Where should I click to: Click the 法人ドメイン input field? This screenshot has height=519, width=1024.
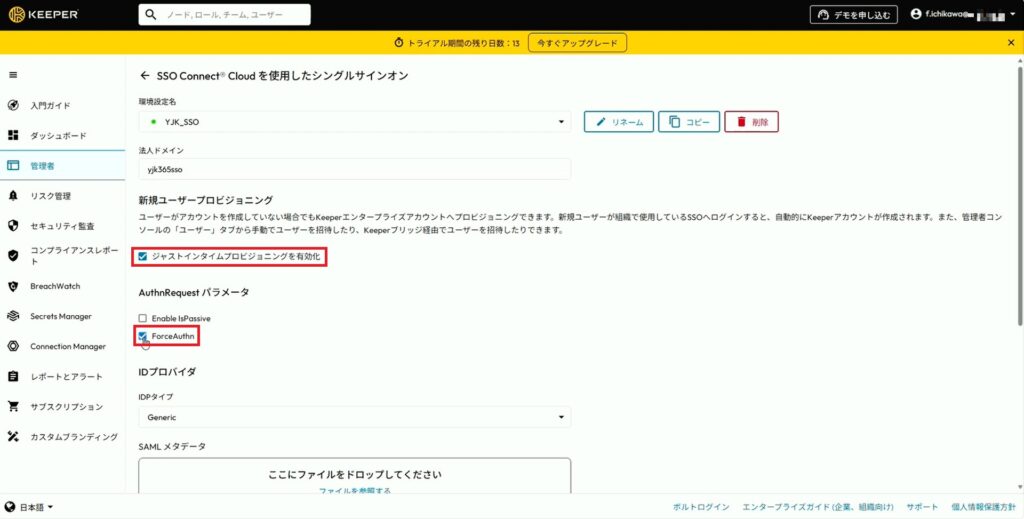[x=355, y=169]
